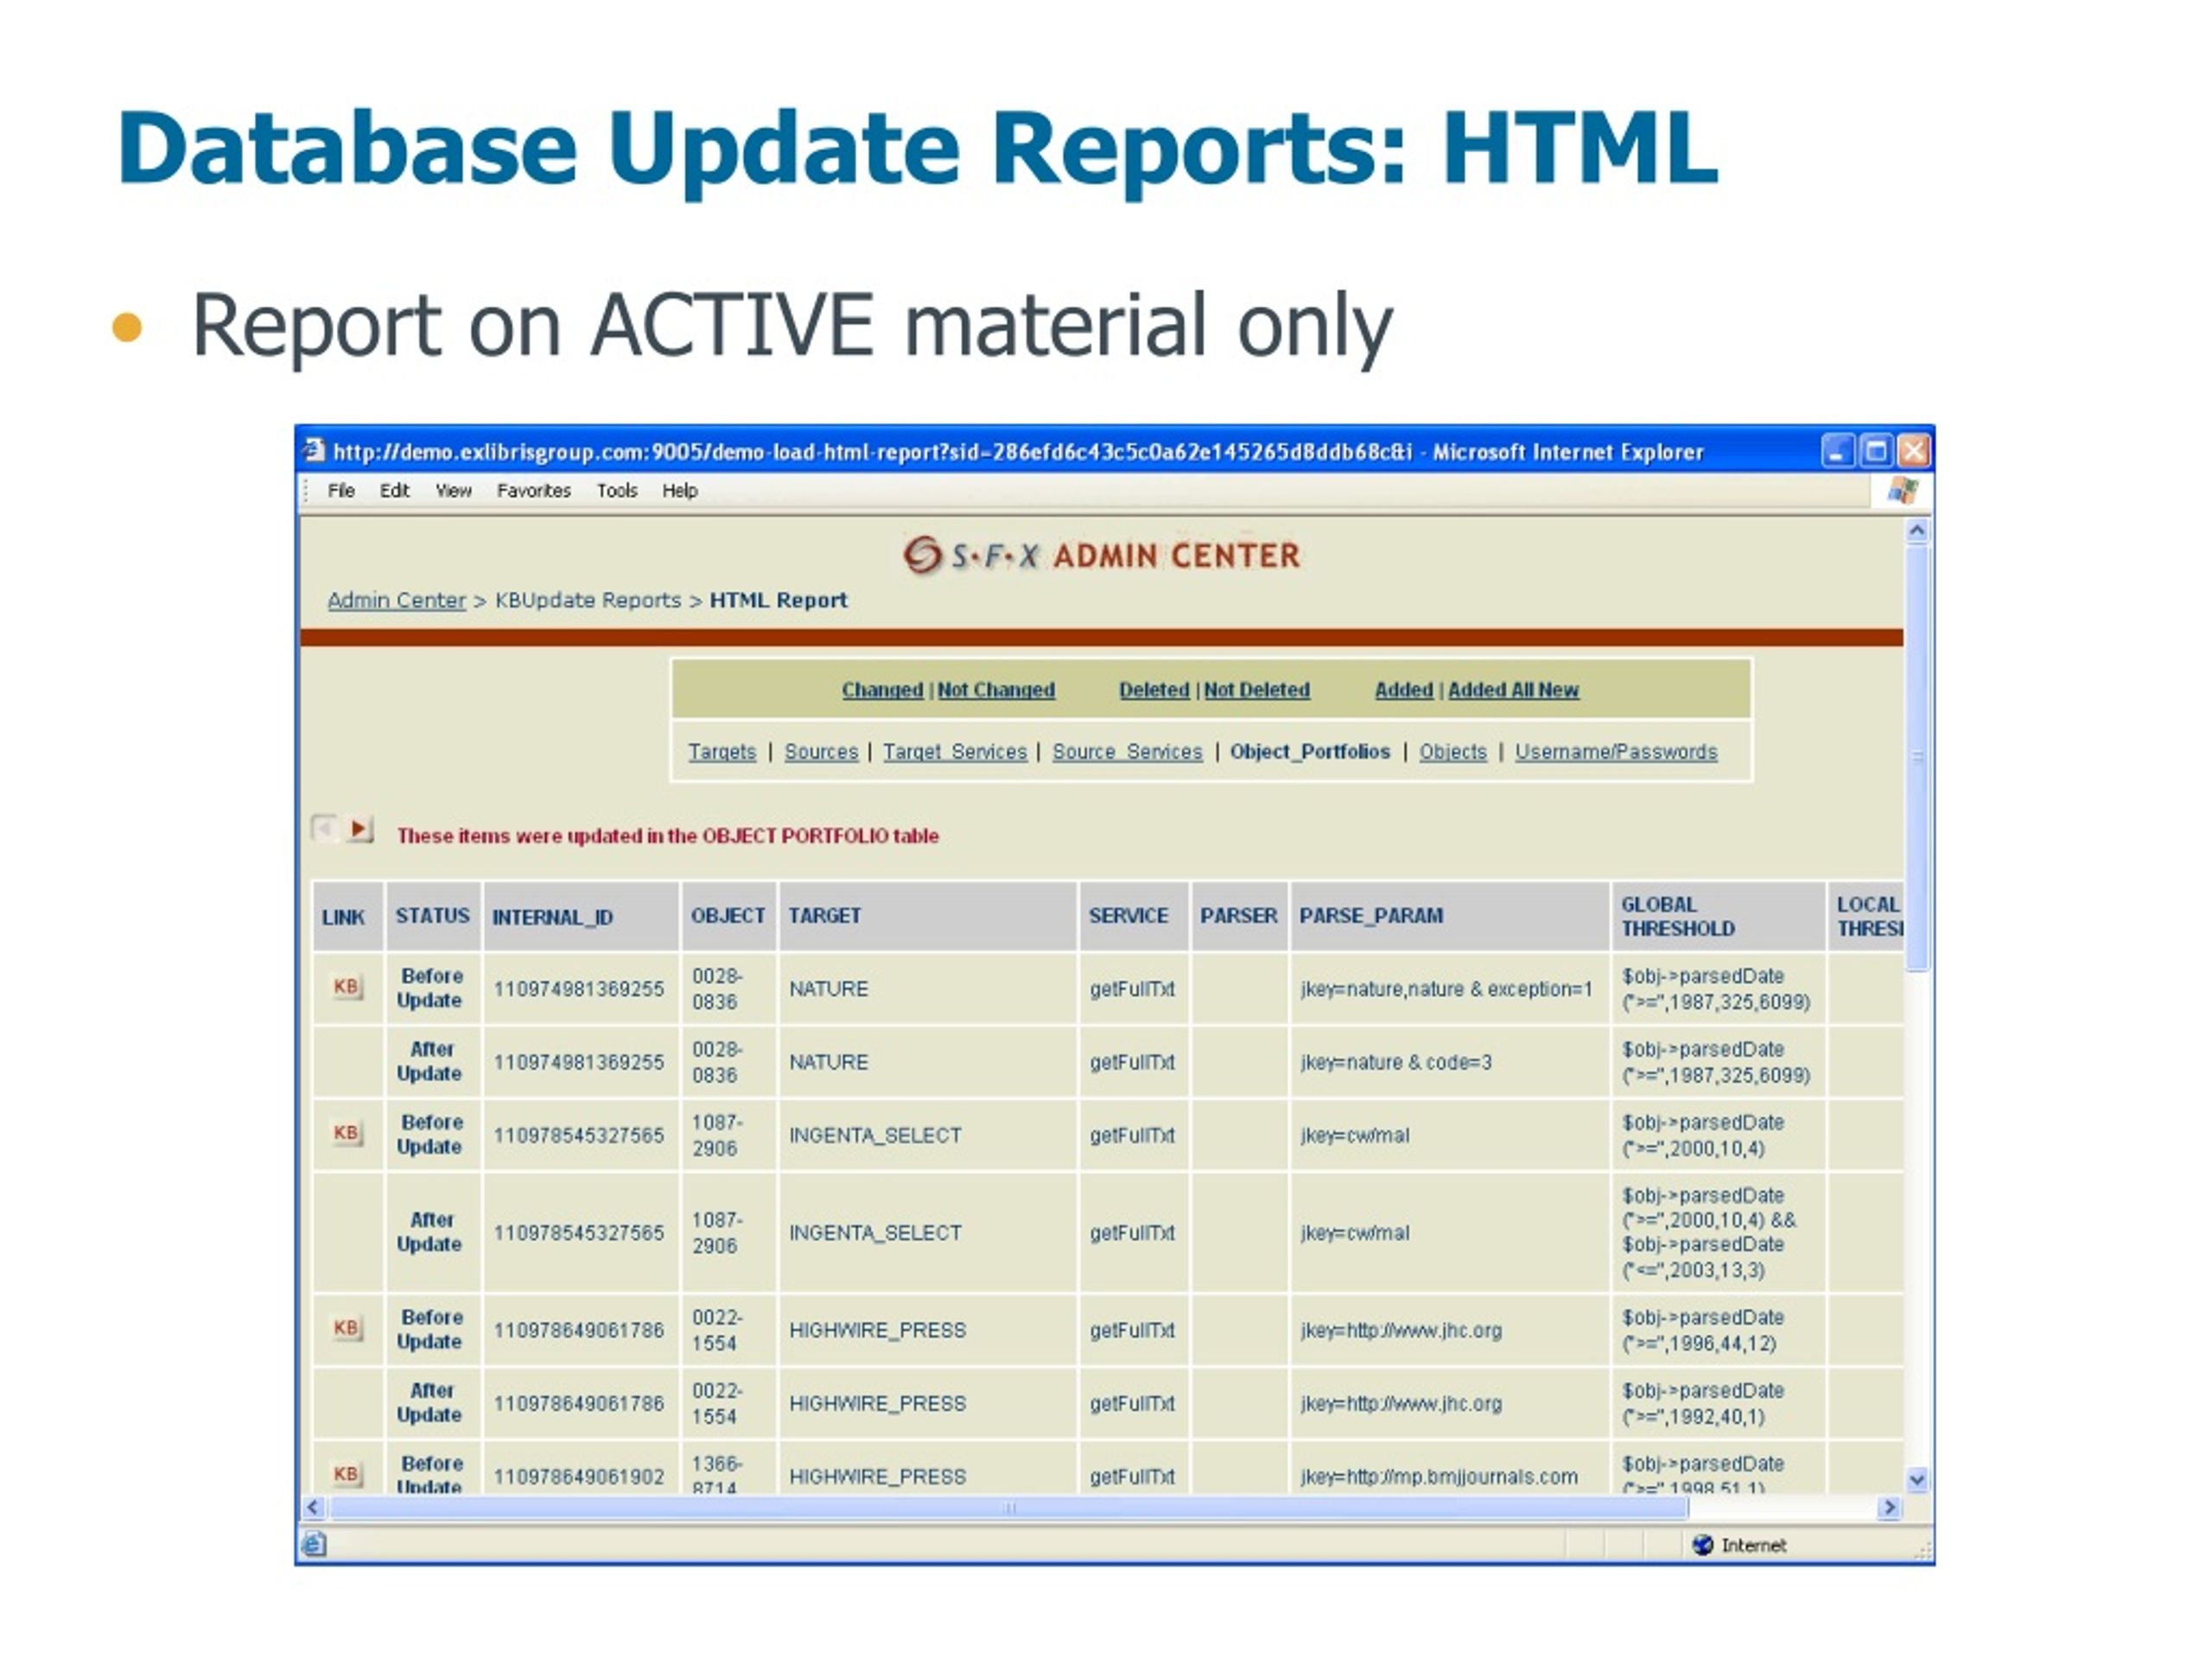Switch to Target_Services table

pos(955,752)
